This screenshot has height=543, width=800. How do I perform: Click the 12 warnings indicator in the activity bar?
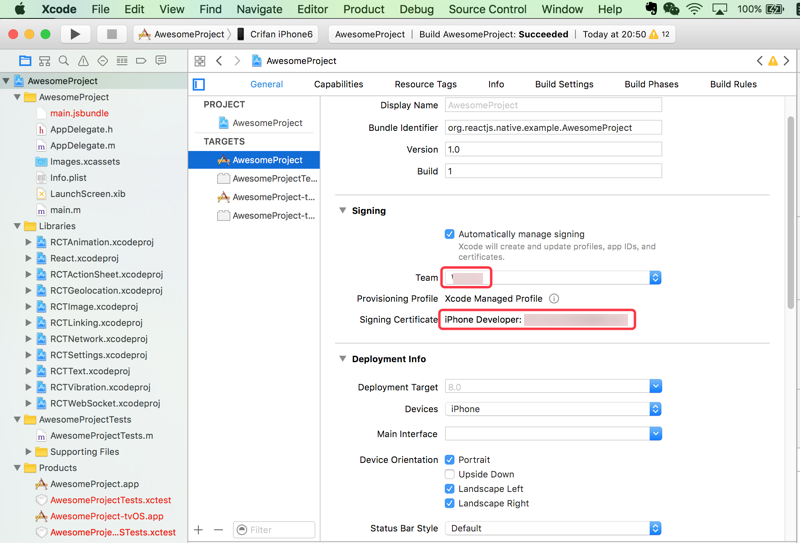coord(660,34)
